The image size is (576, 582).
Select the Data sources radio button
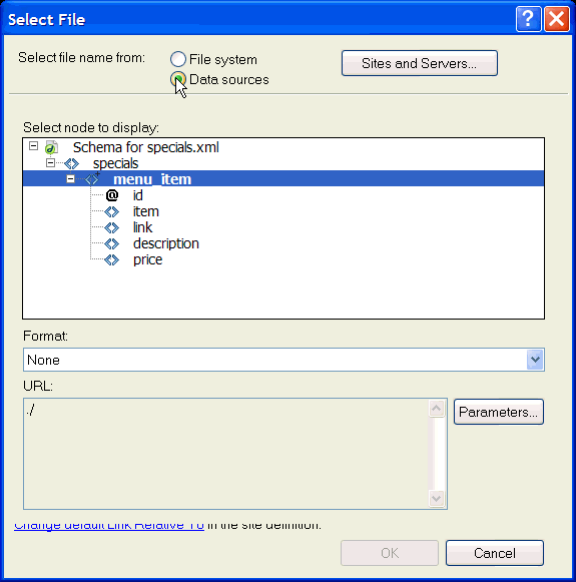tap(178, 79)
